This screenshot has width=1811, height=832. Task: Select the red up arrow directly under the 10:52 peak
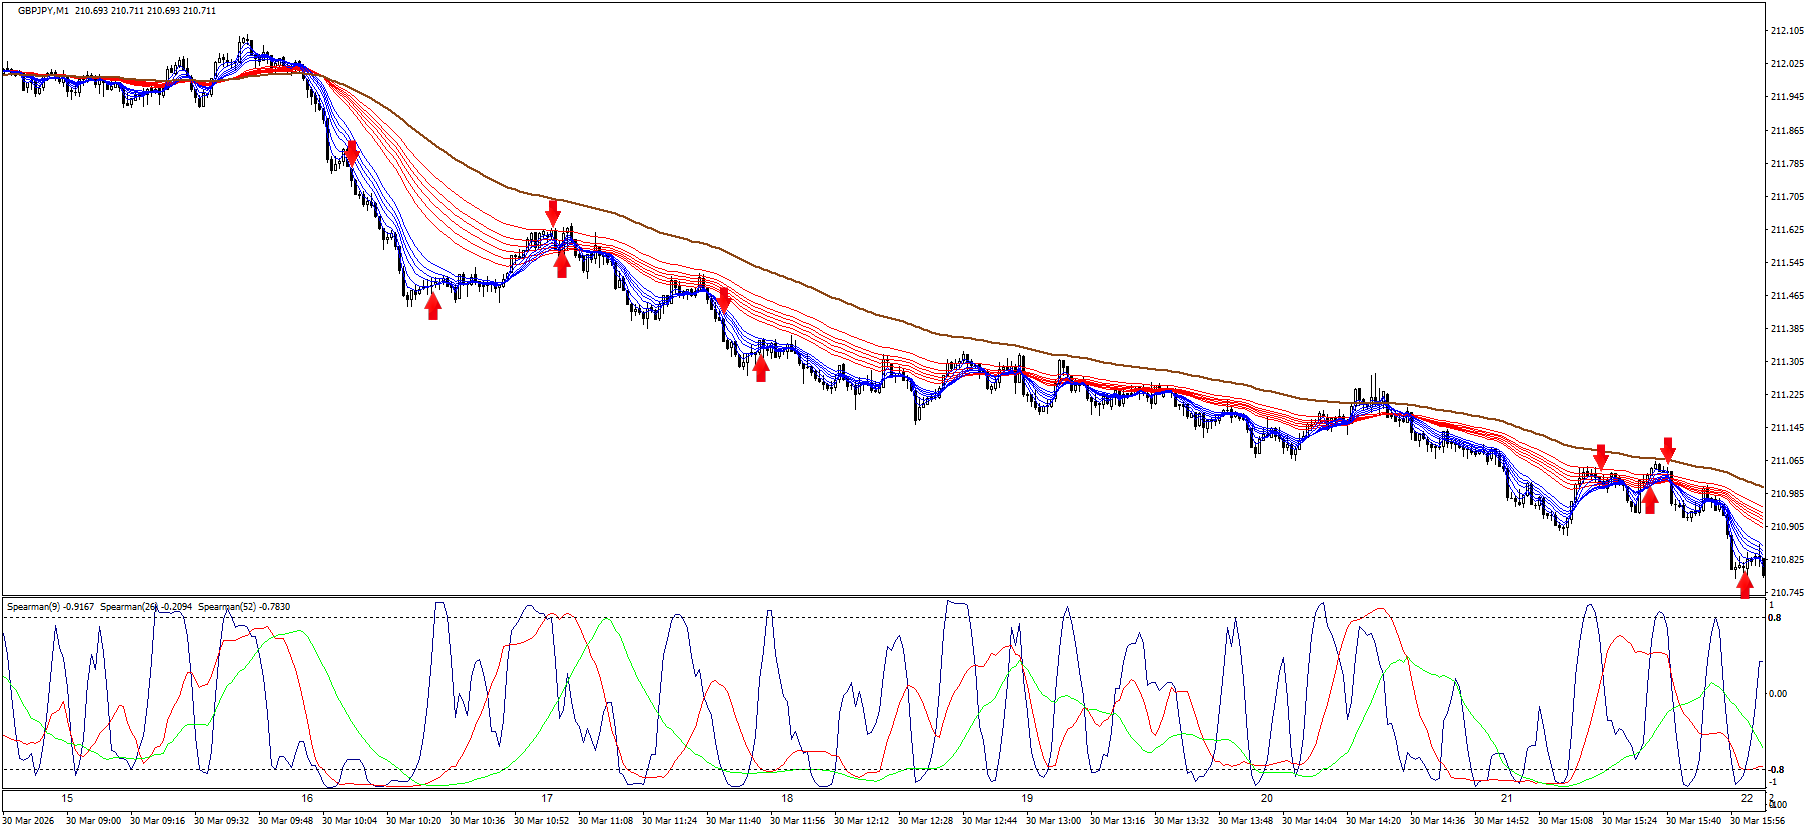[562, 264]
